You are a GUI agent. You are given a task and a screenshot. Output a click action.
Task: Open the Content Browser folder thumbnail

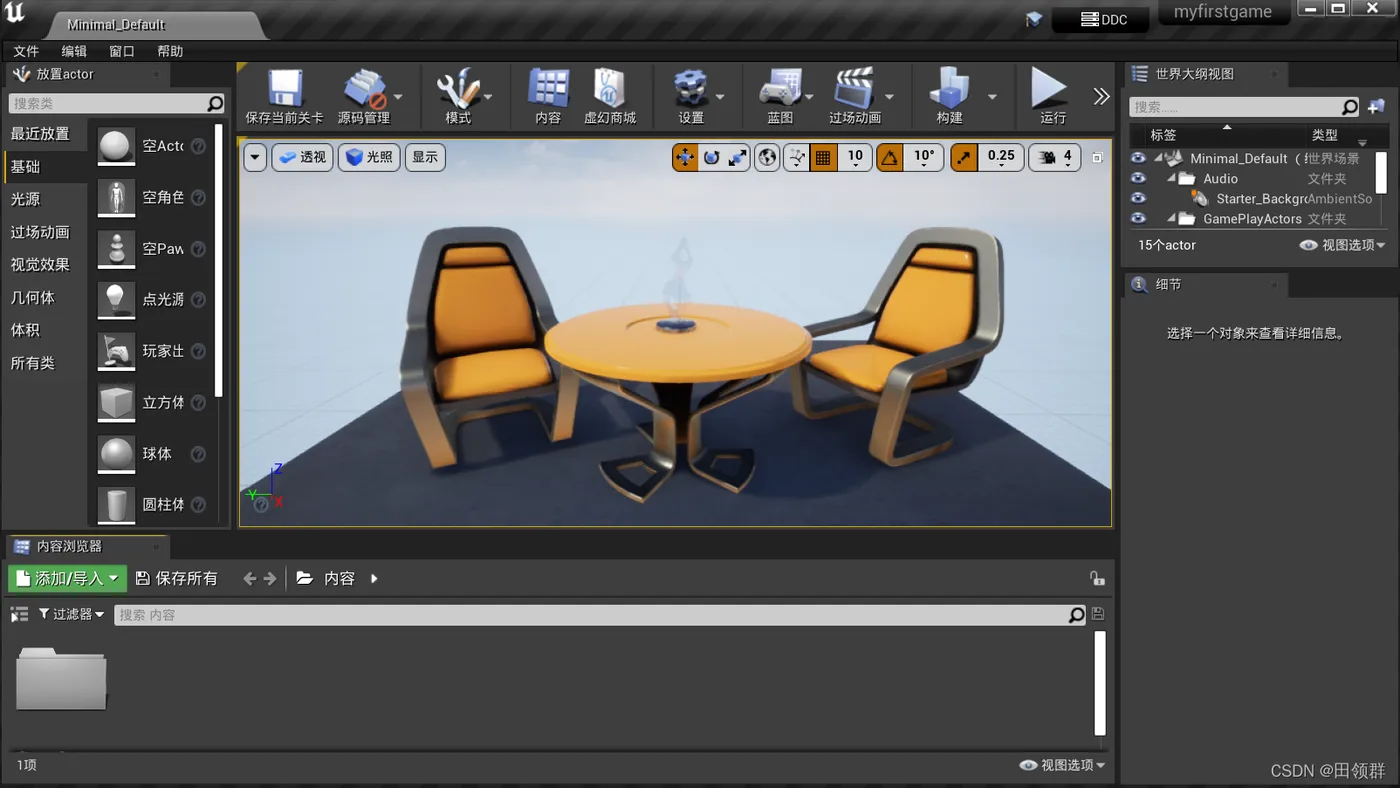point(61,678)
